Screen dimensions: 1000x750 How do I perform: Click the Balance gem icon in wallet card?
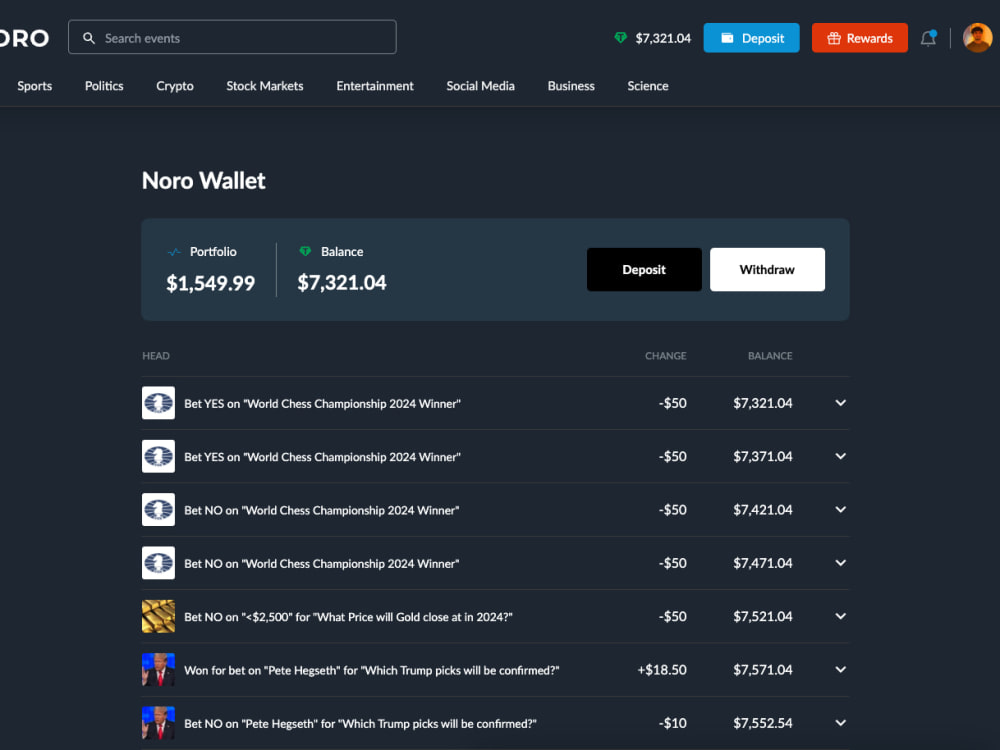point(305,251)
